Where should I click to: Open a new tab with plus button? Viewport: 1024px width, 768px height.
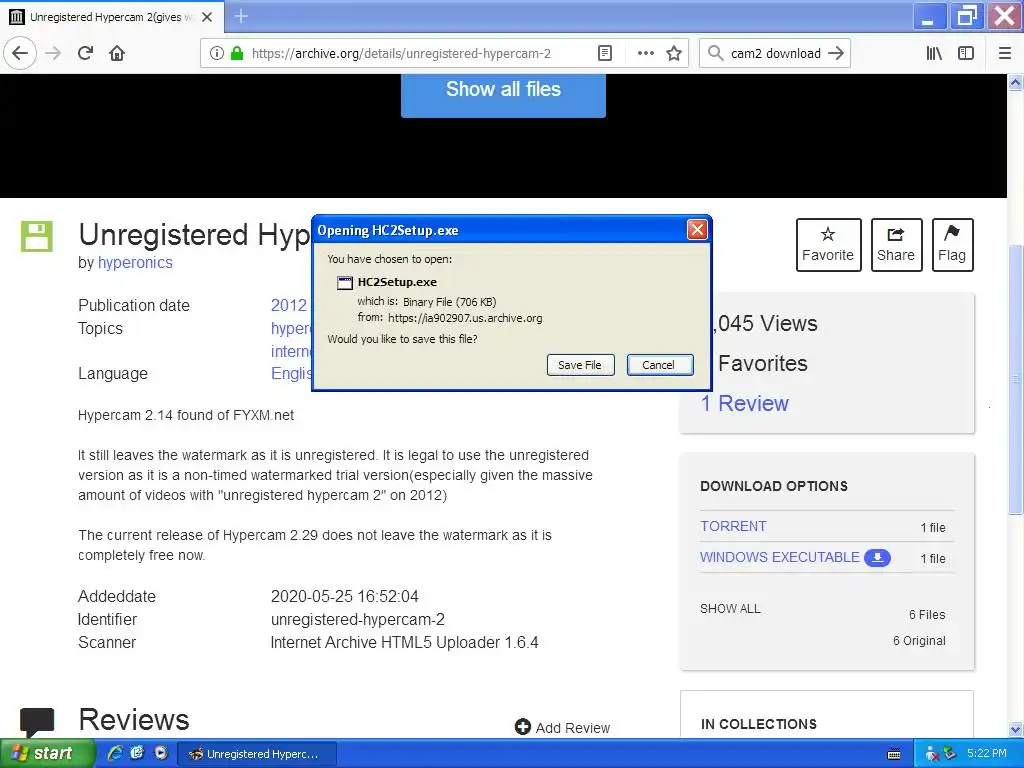pyautogui.click(x=241, y=16)
